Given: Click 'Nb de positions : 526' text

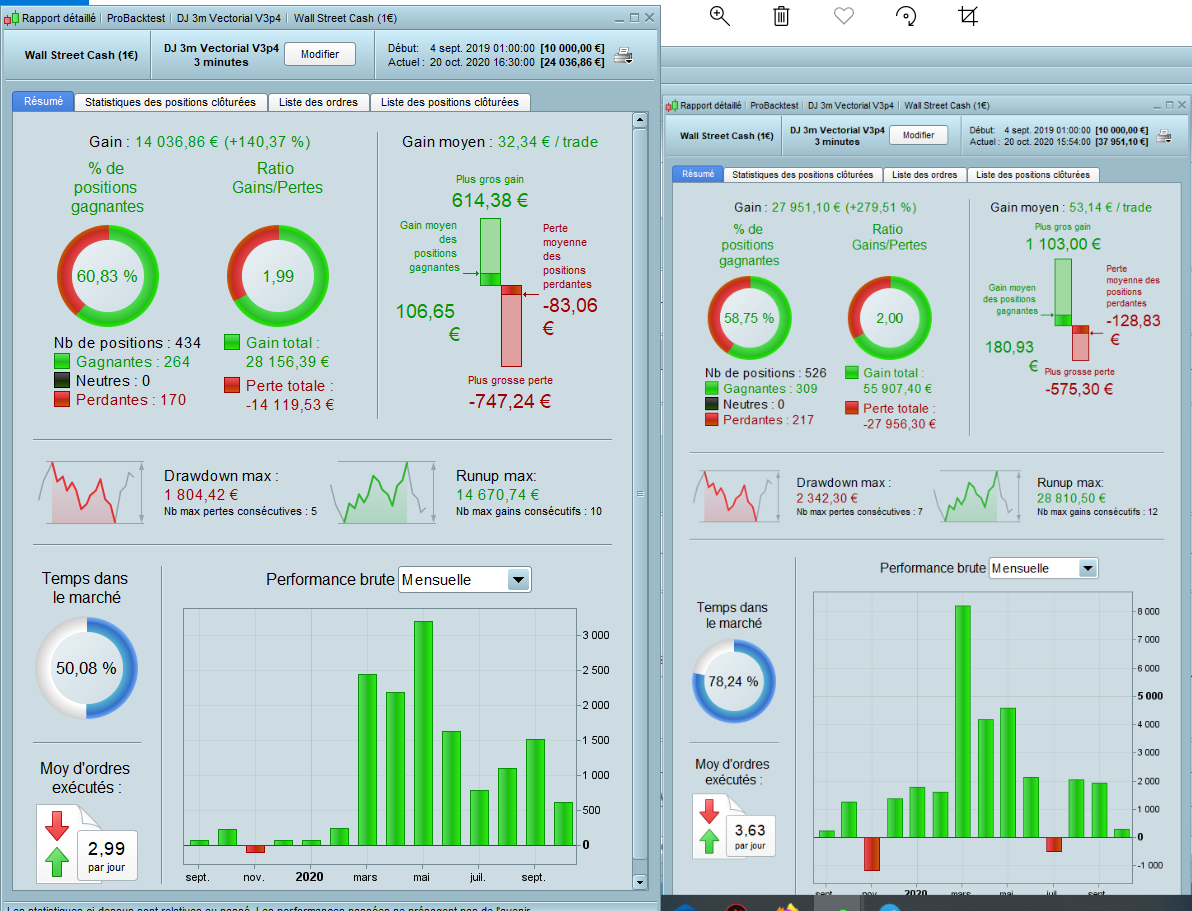Looking at the screenshot, I should tap(766, 373).
